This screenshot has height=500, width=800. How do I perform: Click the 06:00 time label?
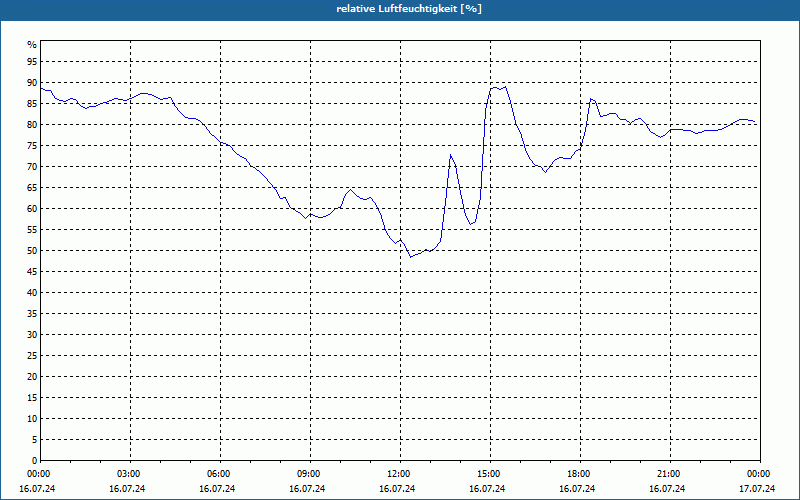(x=218, y=474)
